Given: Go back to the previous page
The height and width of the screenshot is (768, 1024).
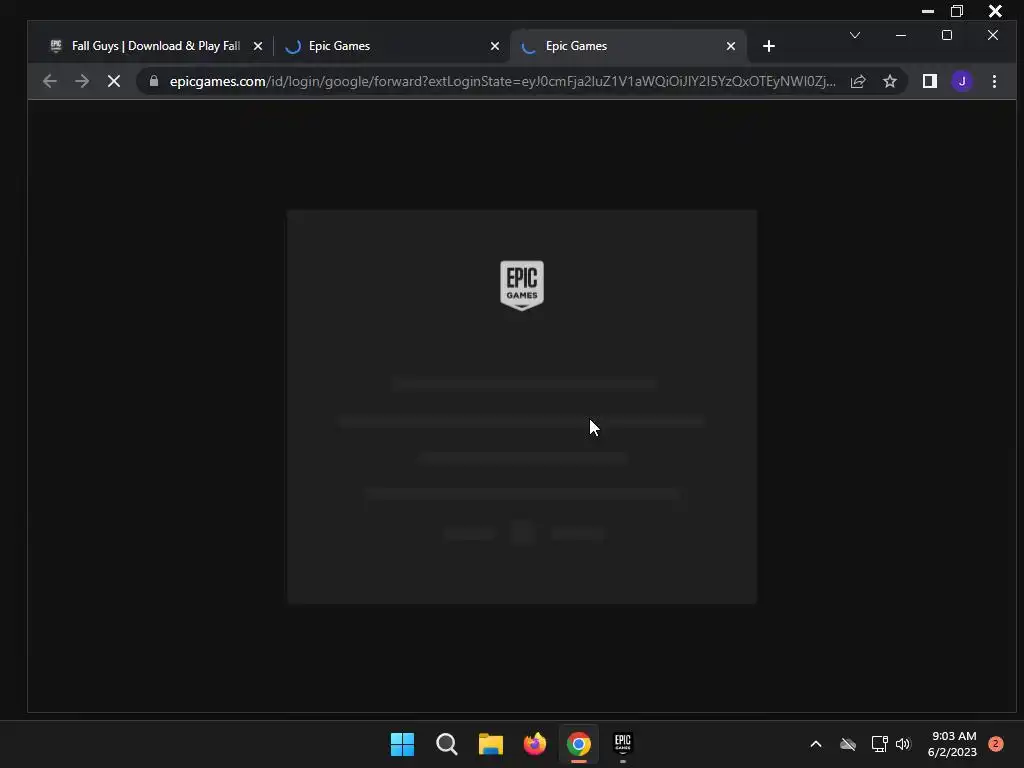Looking at the screenshot, I should (x=50, y=82).
